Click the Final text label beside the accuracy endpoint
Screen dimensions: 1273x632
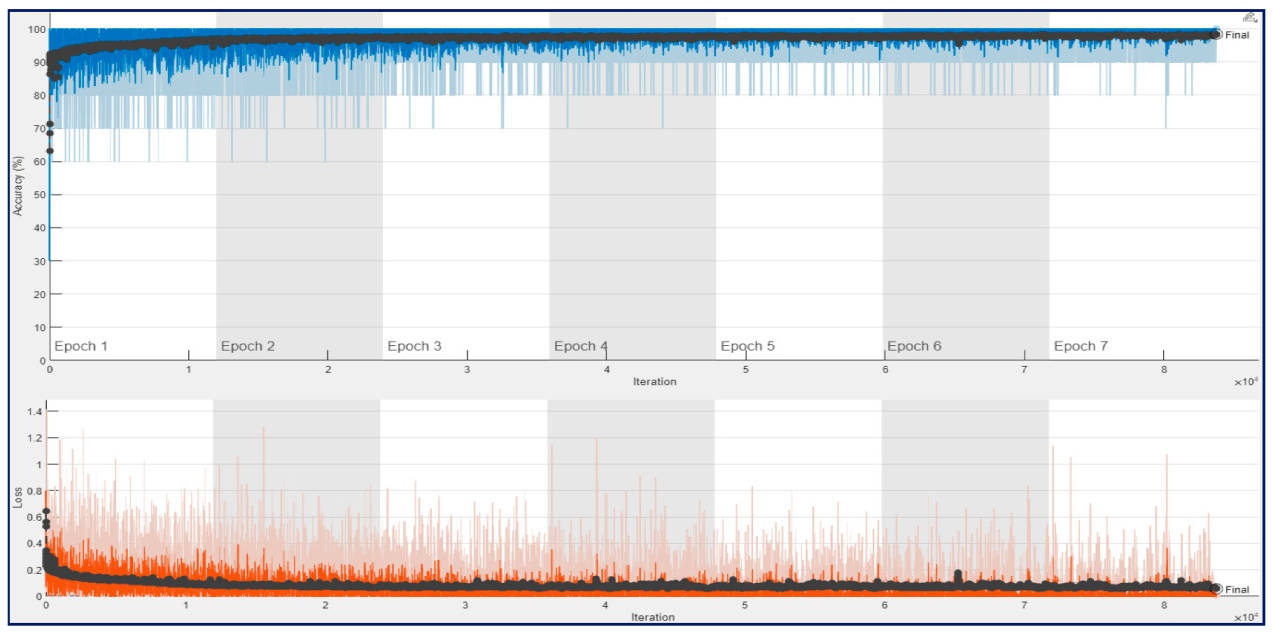click(x=1237, y=34)
